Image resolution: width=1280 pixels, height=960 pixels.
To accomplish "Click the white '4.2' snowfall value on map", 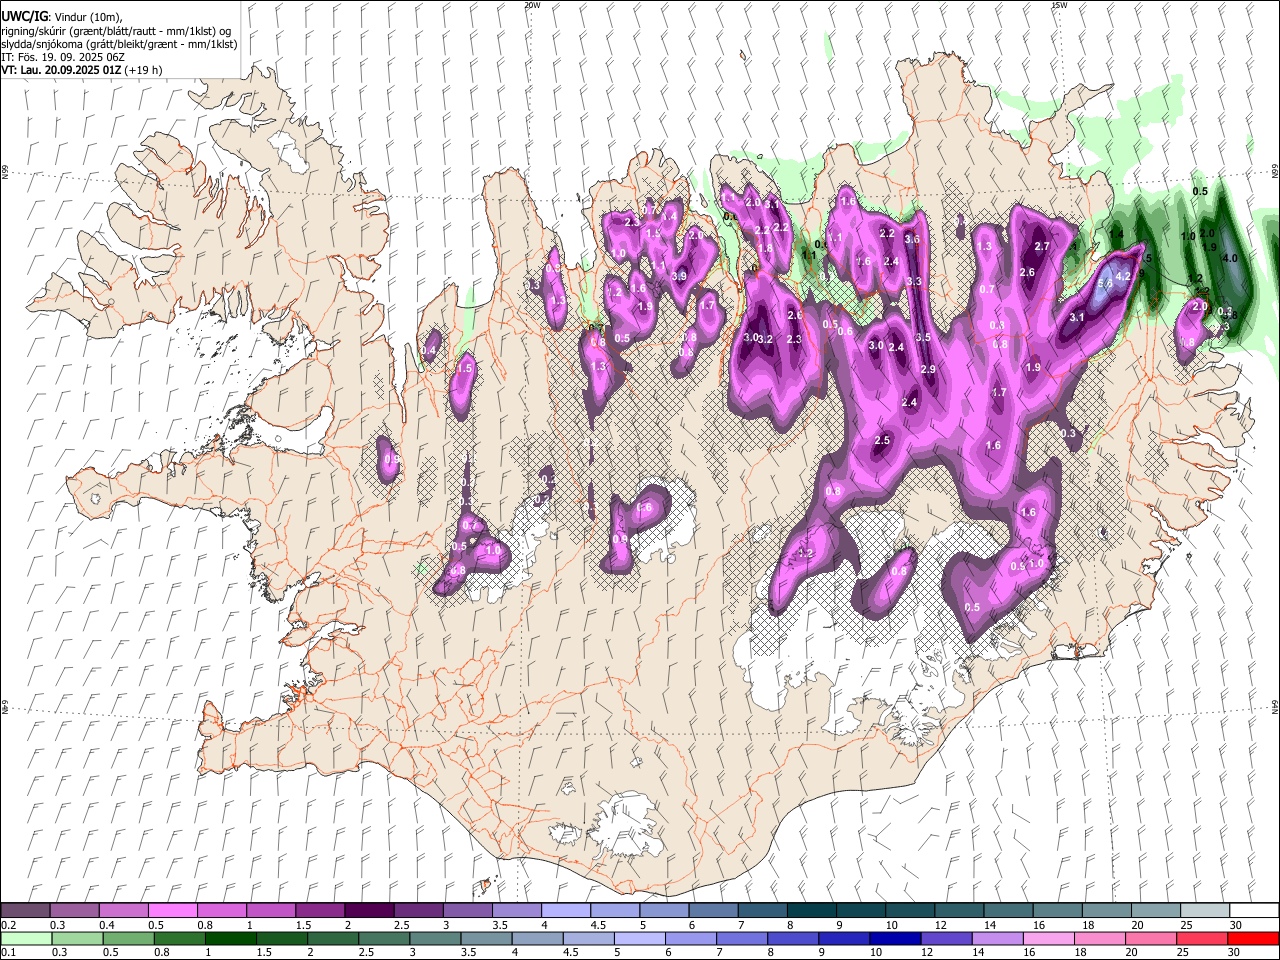I will [x=1122, y=277].
